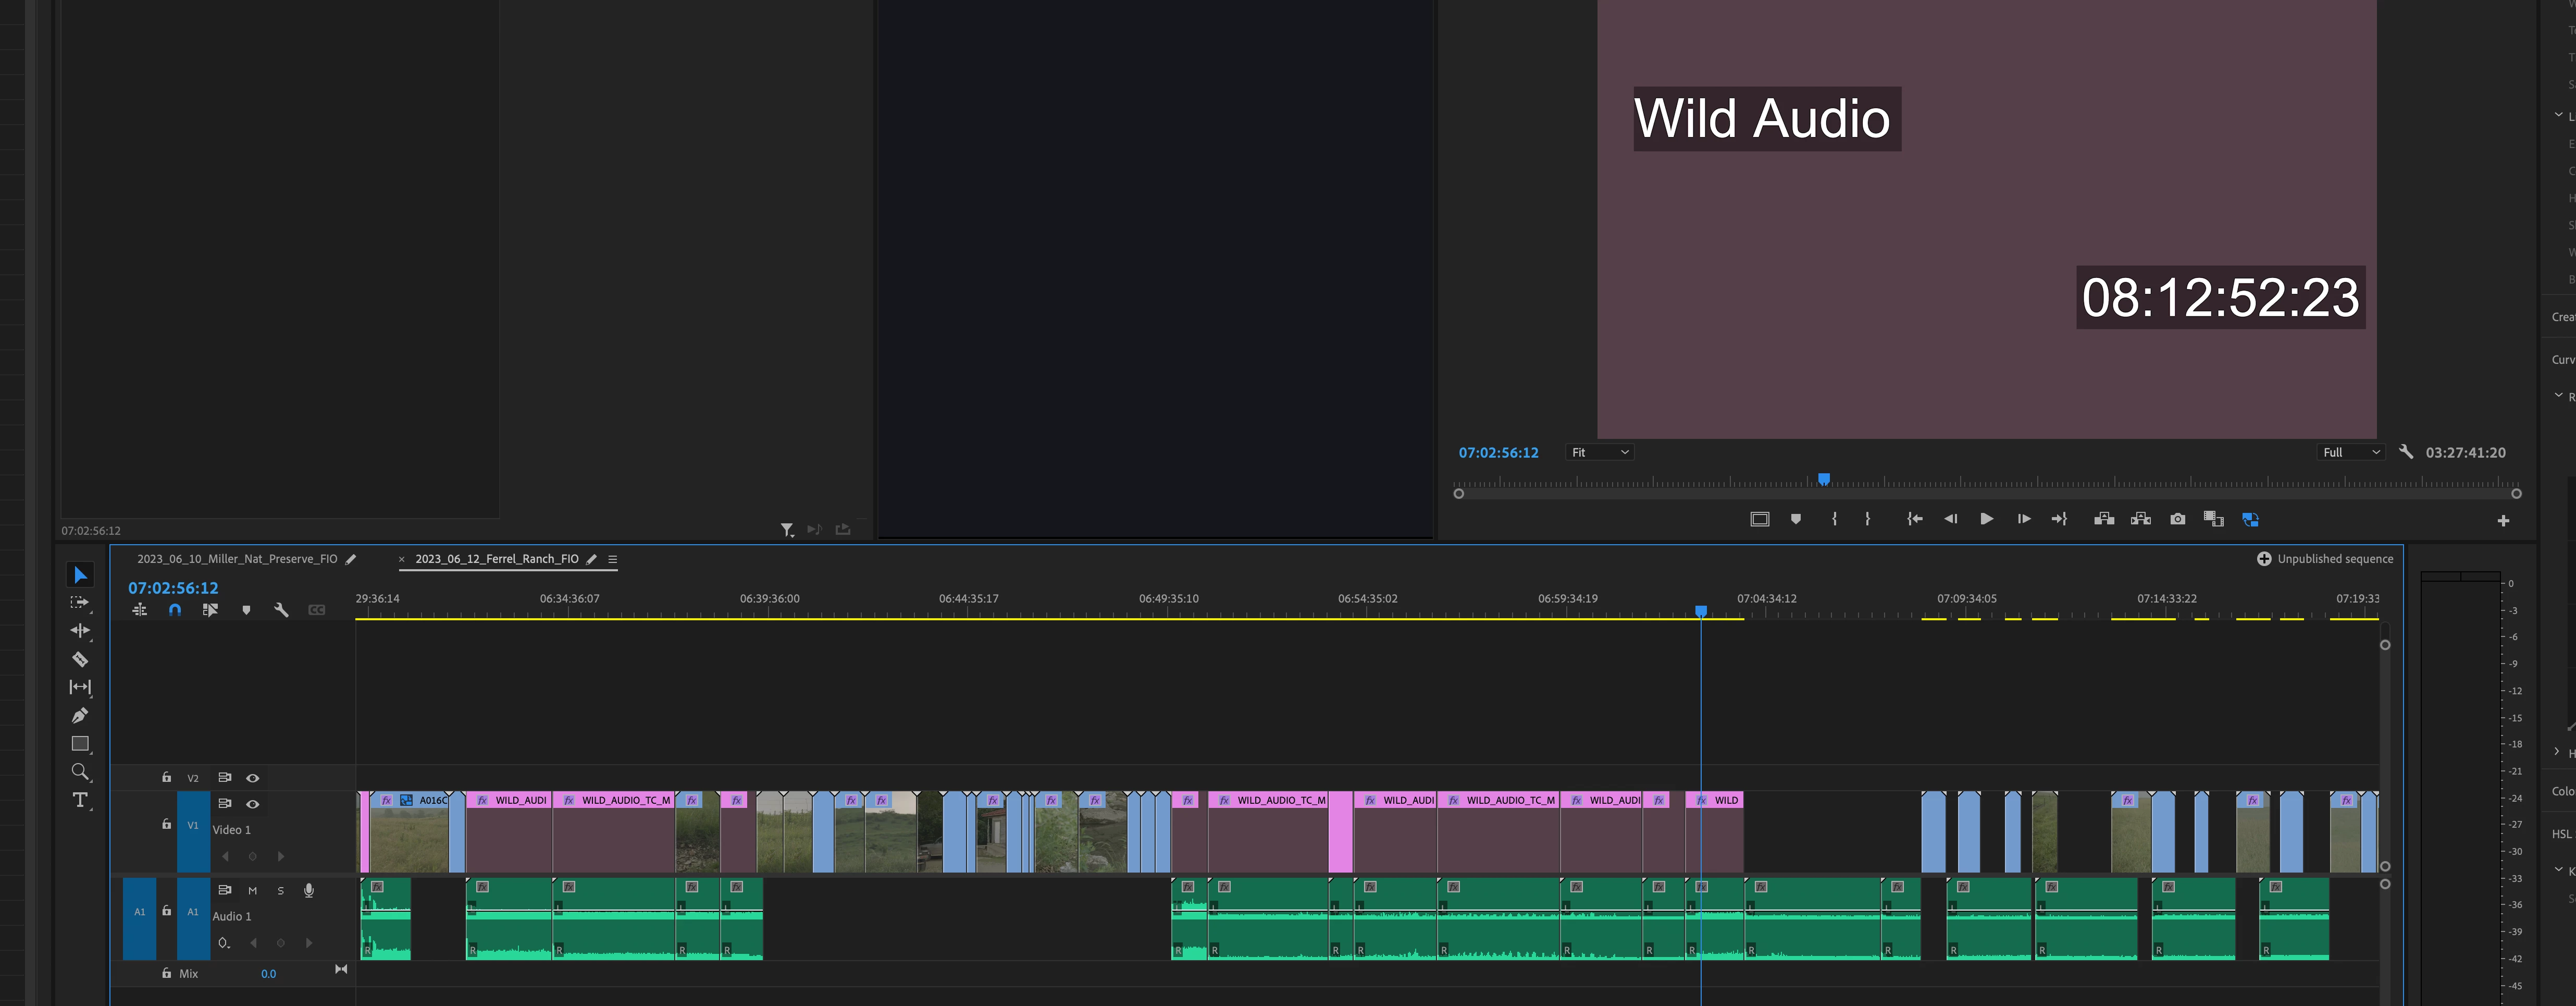Viewport: 2576px width, 1006px height.
Task: Pick the Zoom tool in toolbar
Action: [x=80, y=772]
